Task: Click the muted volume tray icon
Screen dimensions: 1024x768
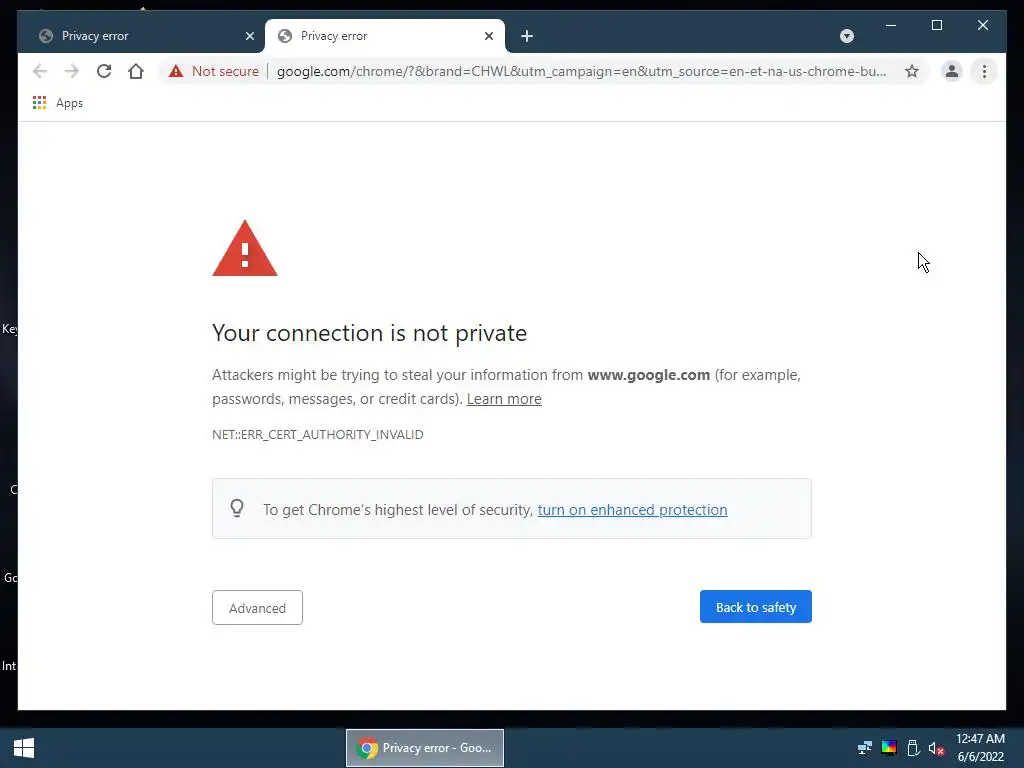Action: pyautogui.click(x=936, y=748)
